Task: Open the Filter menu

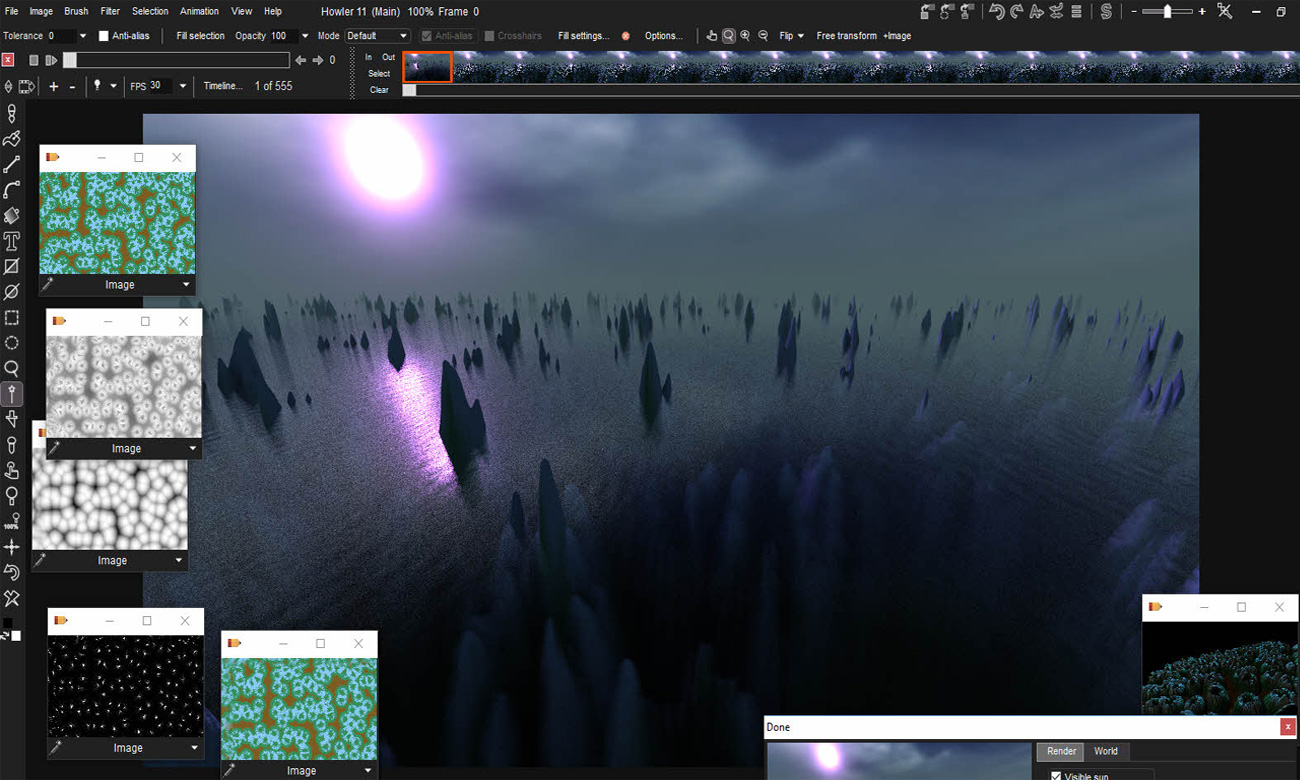Action: point(110,11)
